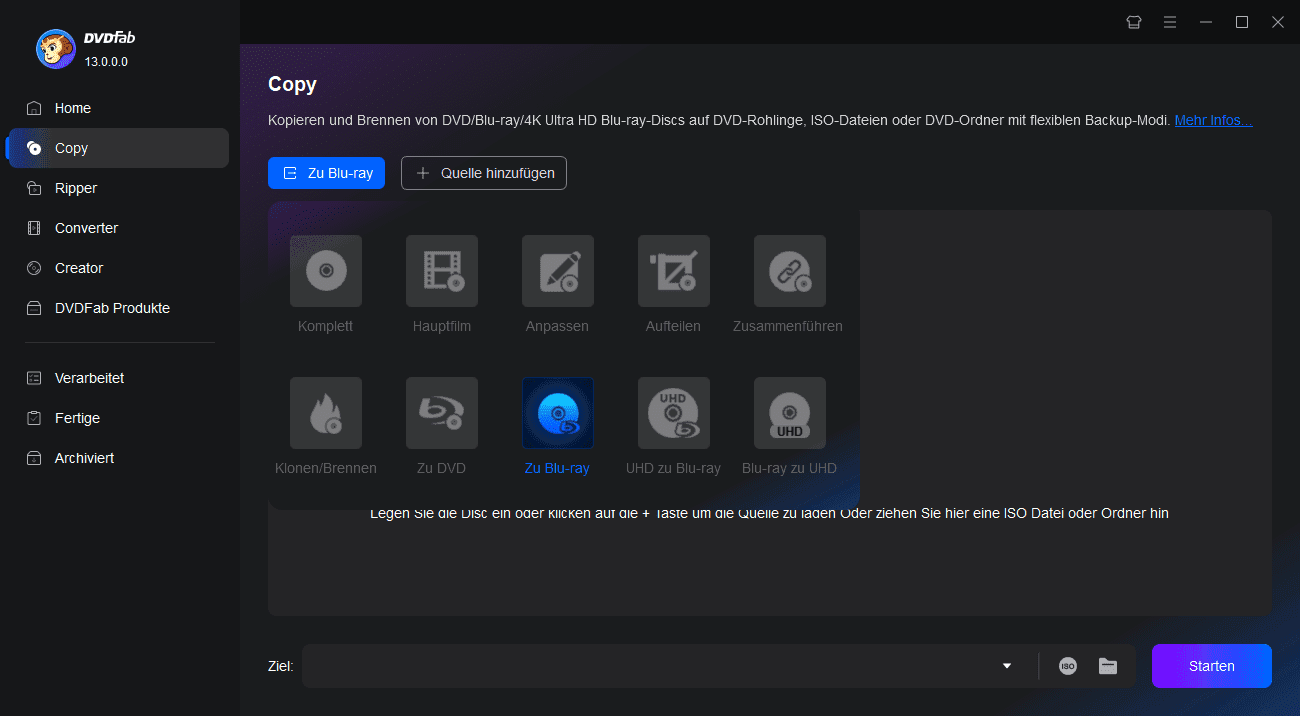Click the ISO output icon next to Ziel
Viewport: 1300px width, 716px height.
tap(1068, 666)
